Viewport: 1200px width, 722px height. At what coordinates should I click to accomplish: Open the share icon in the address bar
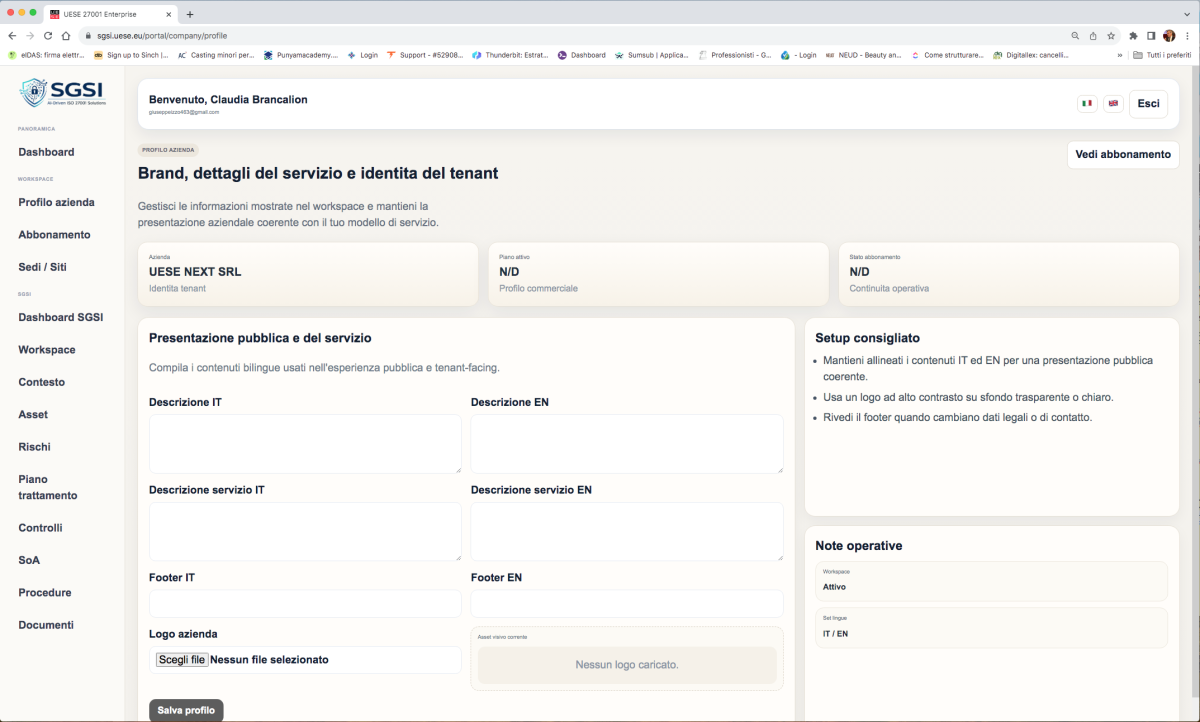pos(1092,35)
